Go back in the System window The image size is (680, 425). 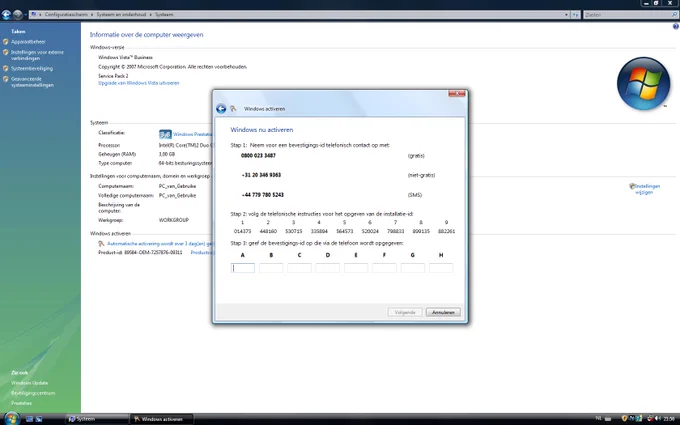click(x=6, y=15)
